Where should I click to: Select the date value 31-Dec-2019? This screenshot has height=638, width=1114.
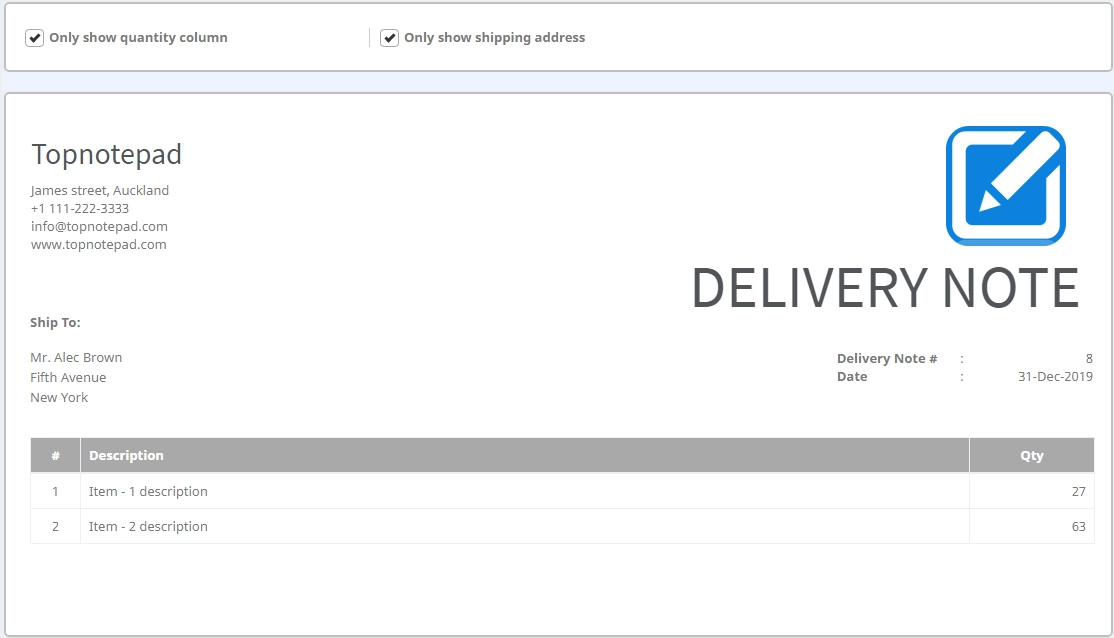(1055, 377)
